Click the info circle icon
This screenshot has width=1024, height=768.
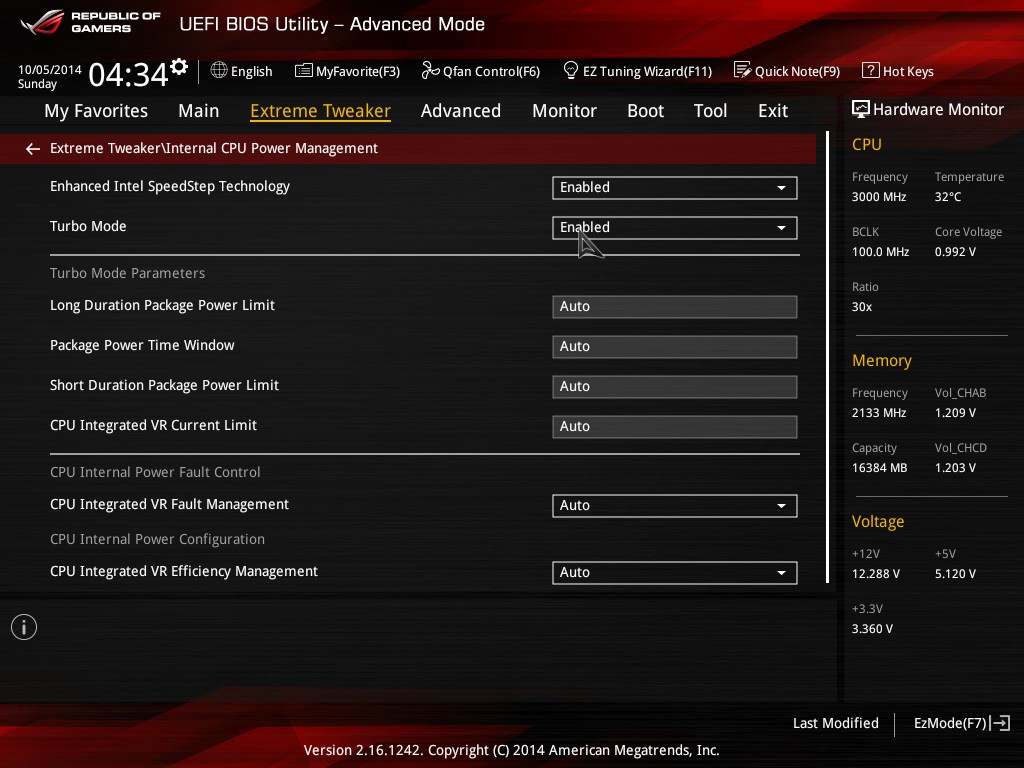coord(24,627)
